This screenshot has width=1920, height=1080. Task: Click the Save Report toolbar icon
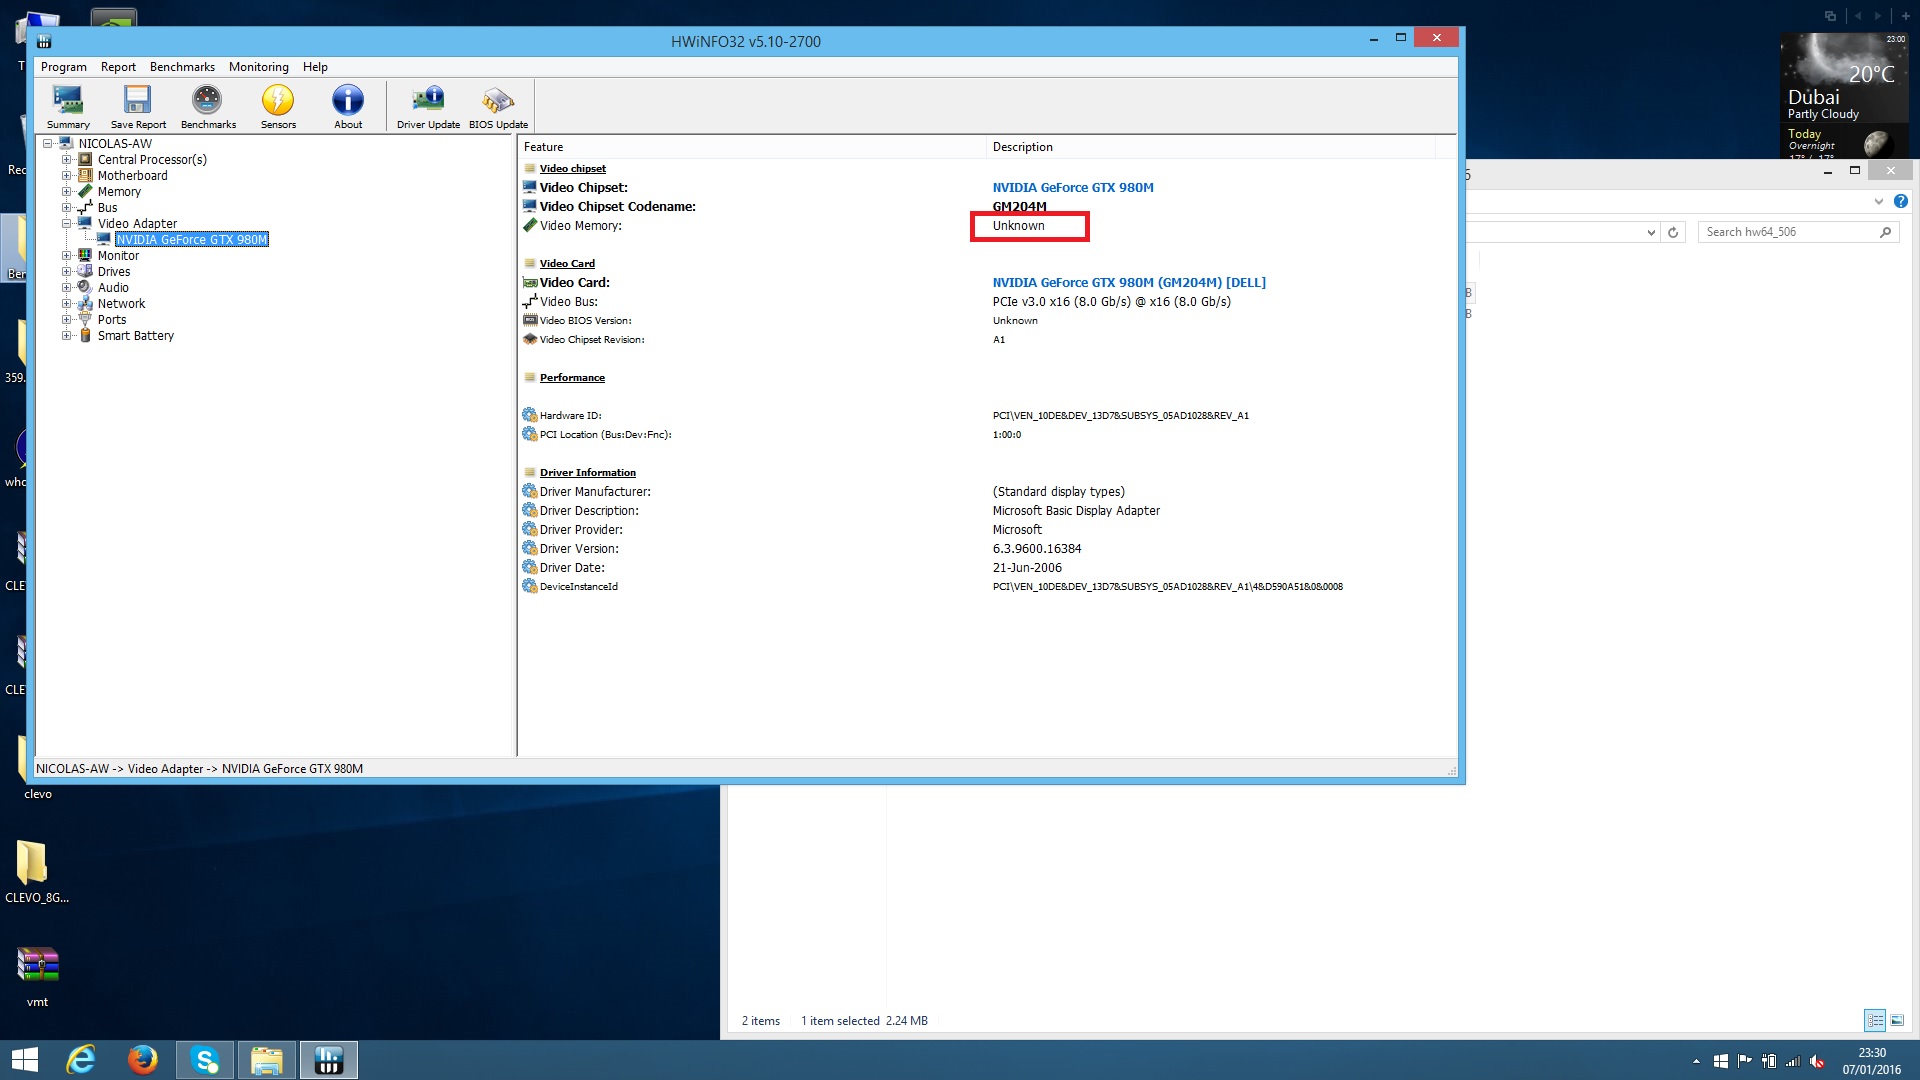(138, 107)
